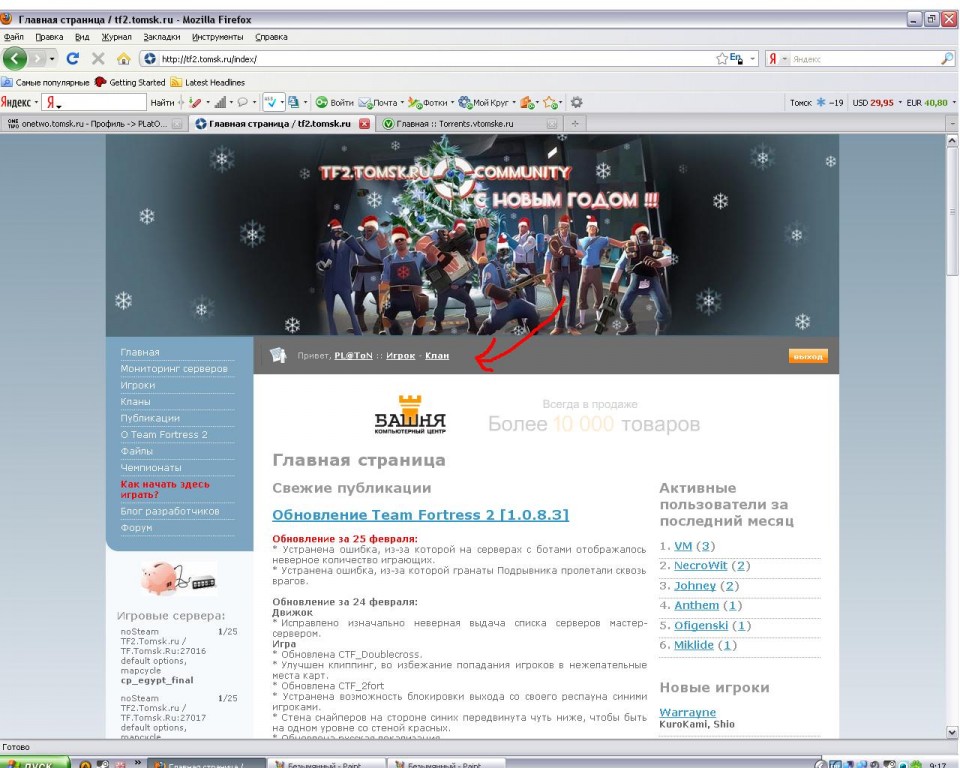
Task: Click the Yandex bar page translate icon
Action: pyautogui.click(x=294, y=102)
